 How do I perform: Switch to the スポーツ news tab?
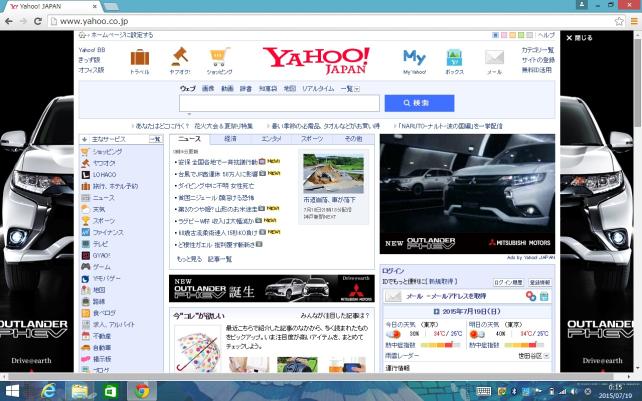coord(312,139)
